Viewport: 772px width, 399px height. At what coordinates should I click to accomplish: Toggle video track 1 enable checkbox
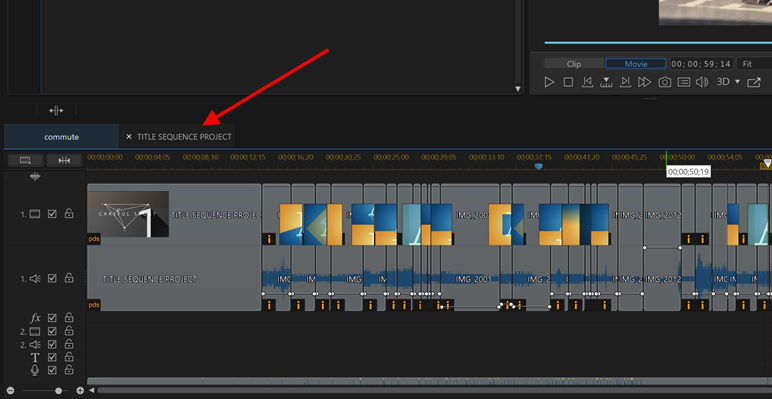[52, 214]
